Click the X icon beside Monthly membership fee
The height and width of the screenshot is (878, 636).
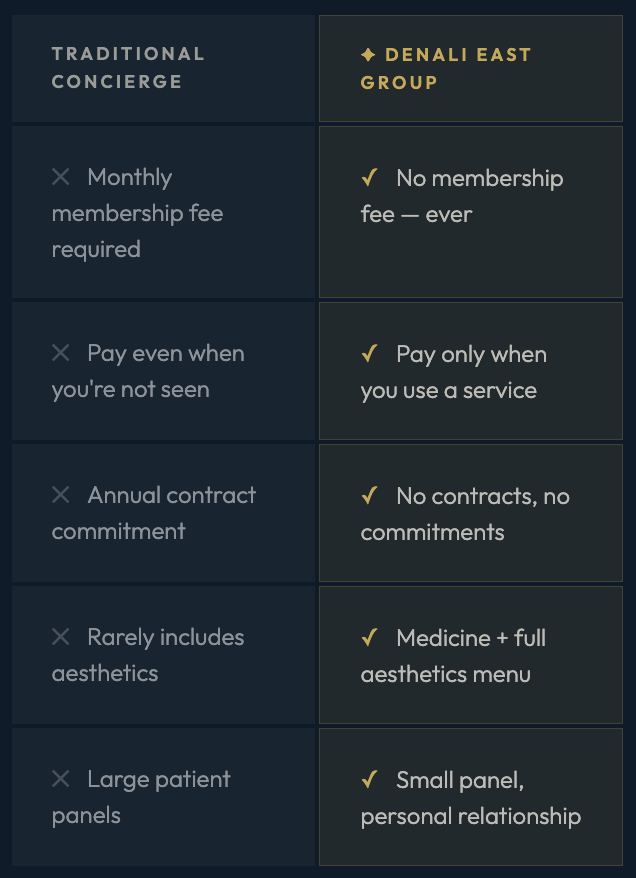[60, 178]
